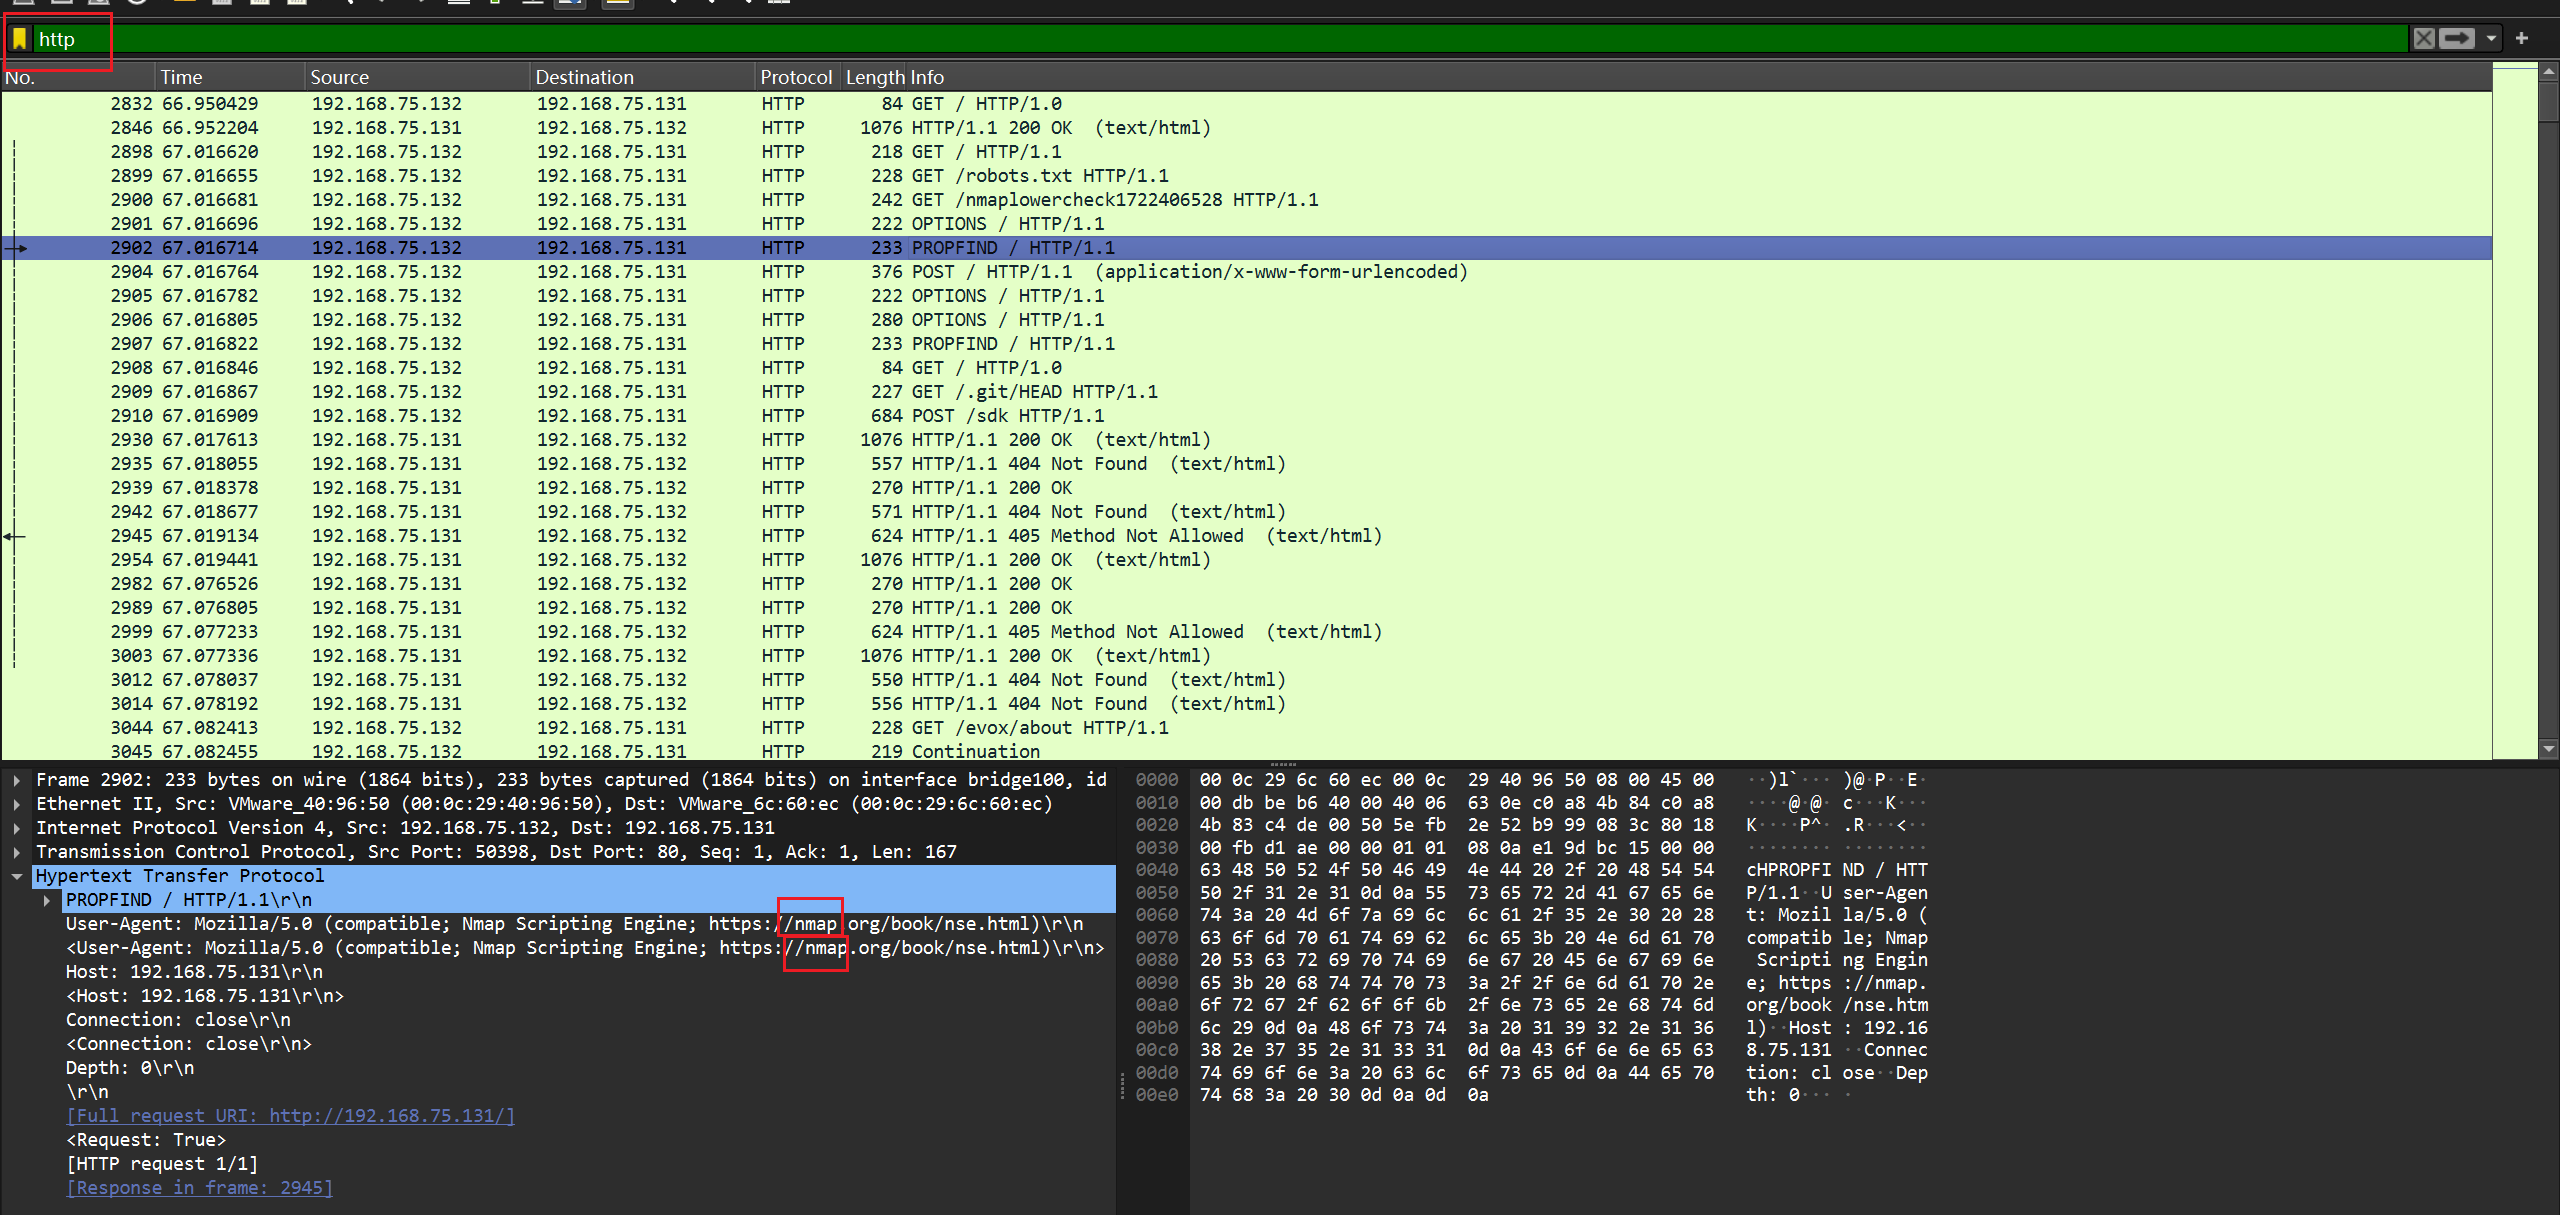
Task: Apply the display filter using arrow button
Action: point(2457,39)
